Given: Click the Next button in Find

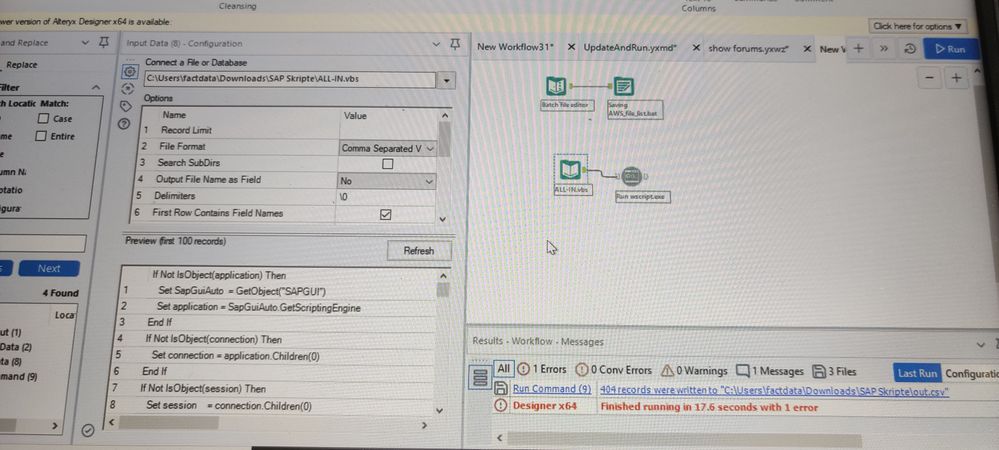Looking at the screenshot, I should pos(49,268).
